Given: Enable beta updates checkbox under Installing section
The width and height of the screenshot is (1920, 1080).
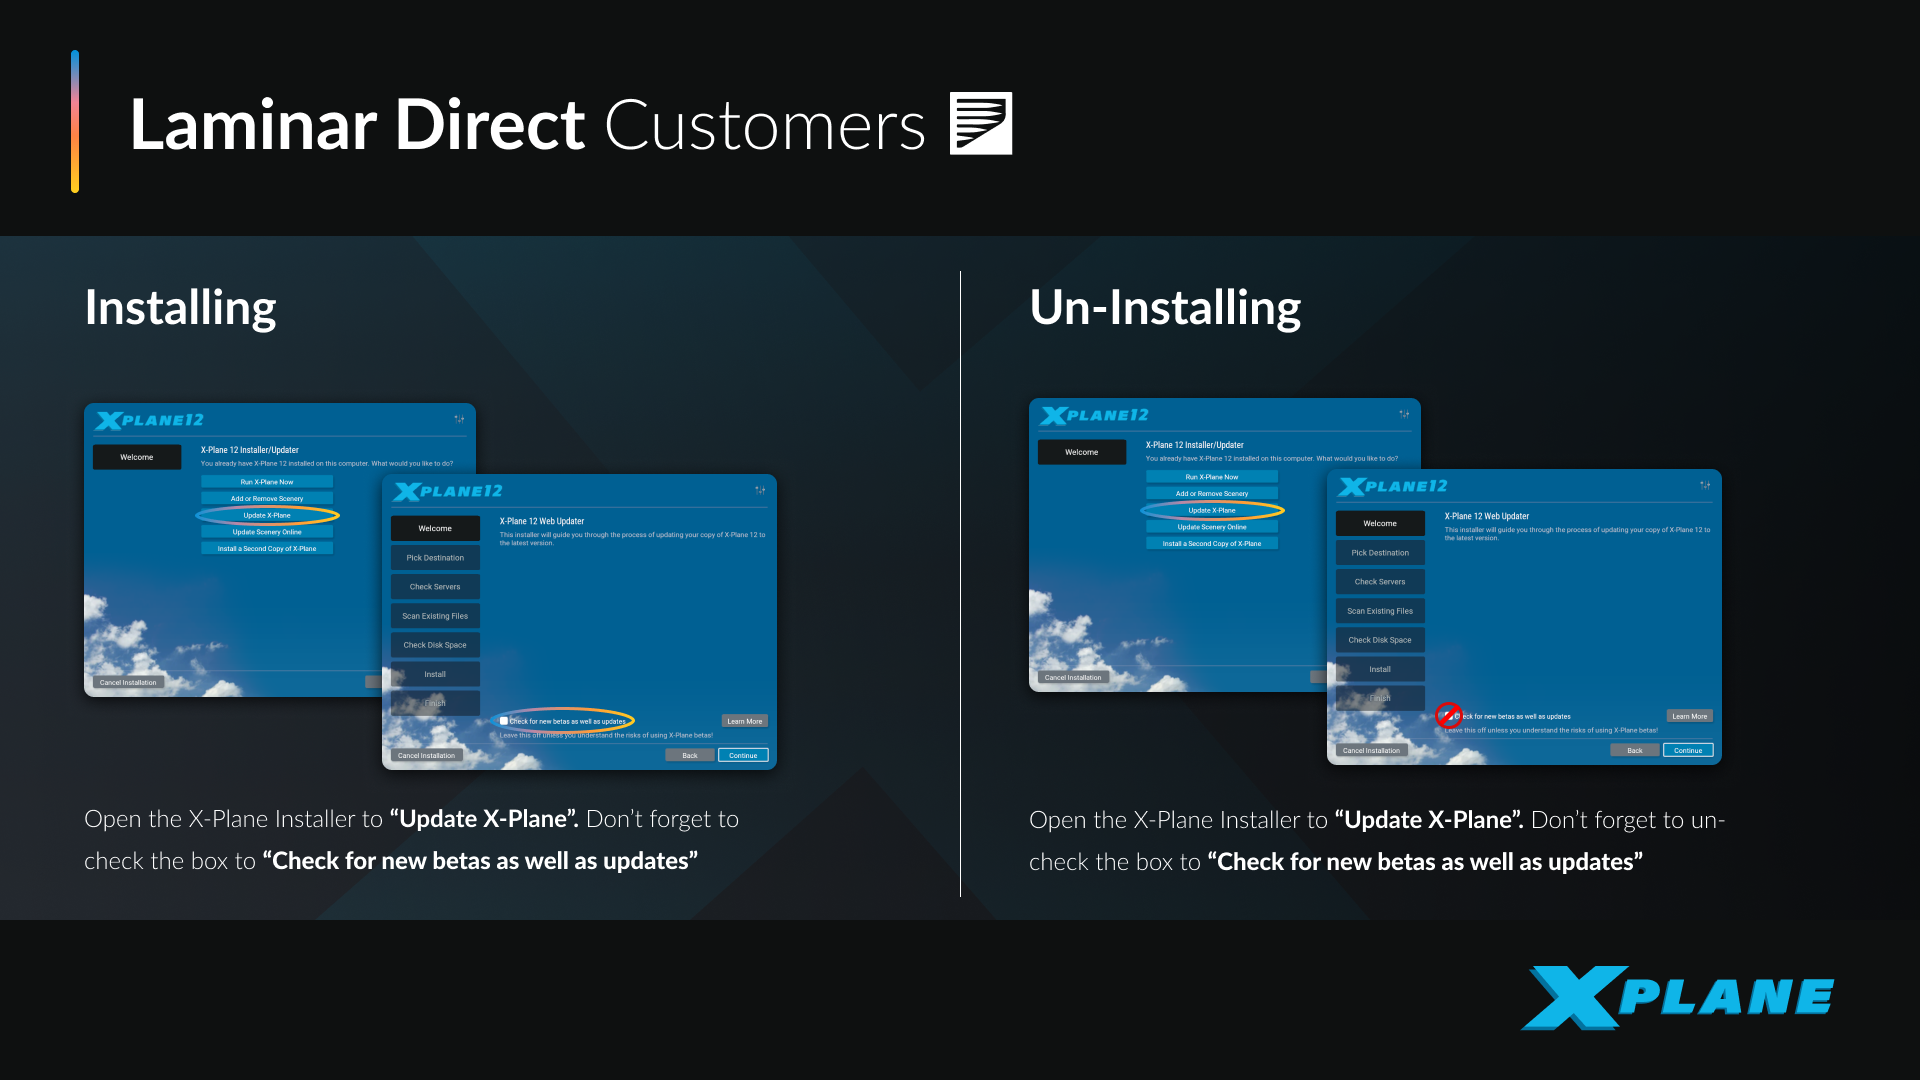Looking at the screenshot, I should pyautogui.click(x=504, y=721).
